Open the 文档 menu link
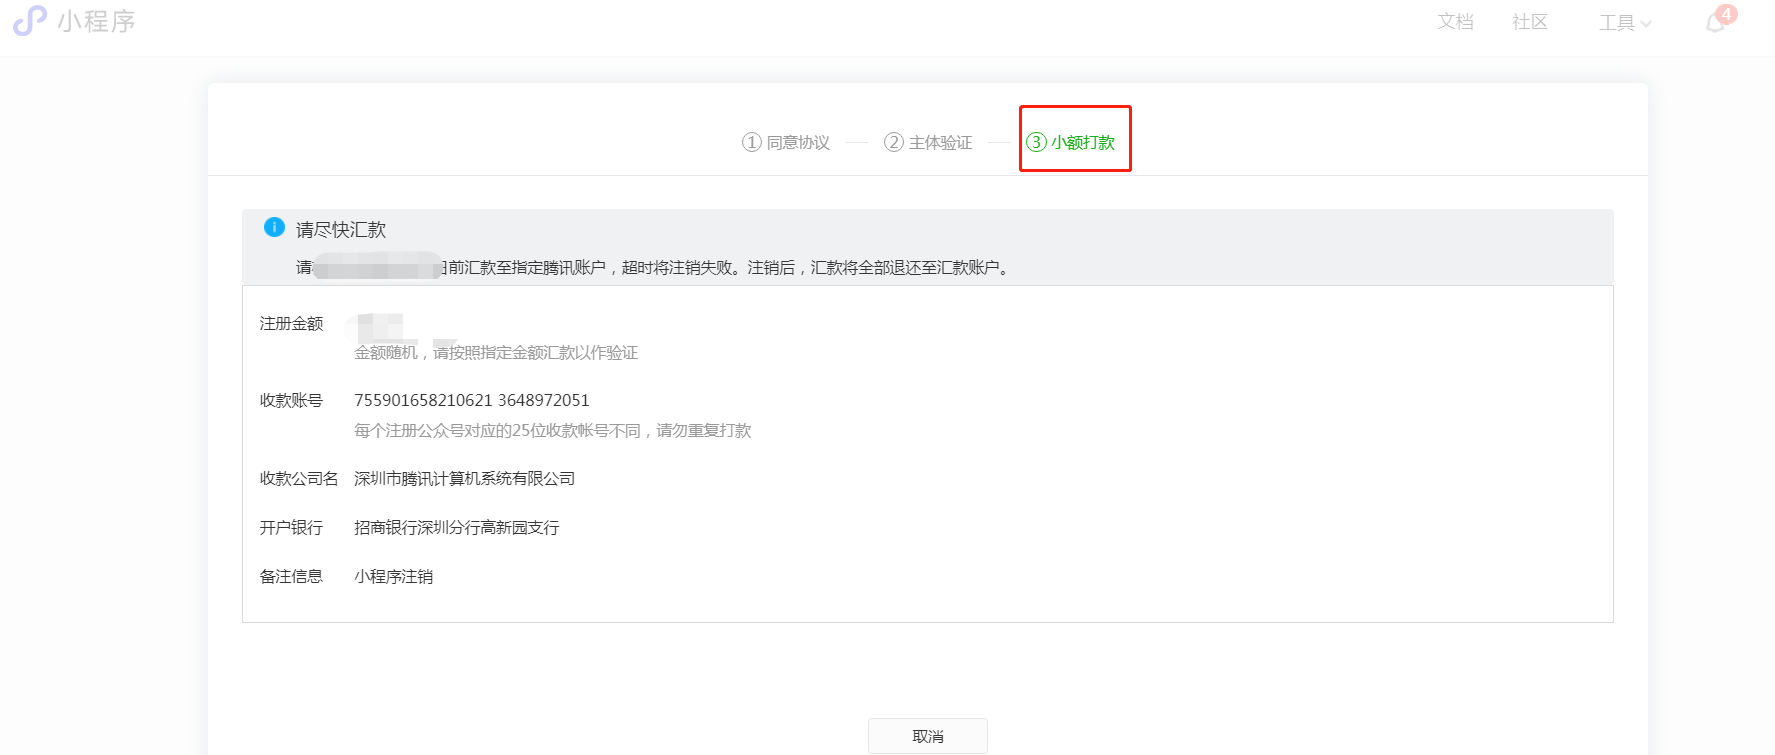 [x=1455, y=22]
